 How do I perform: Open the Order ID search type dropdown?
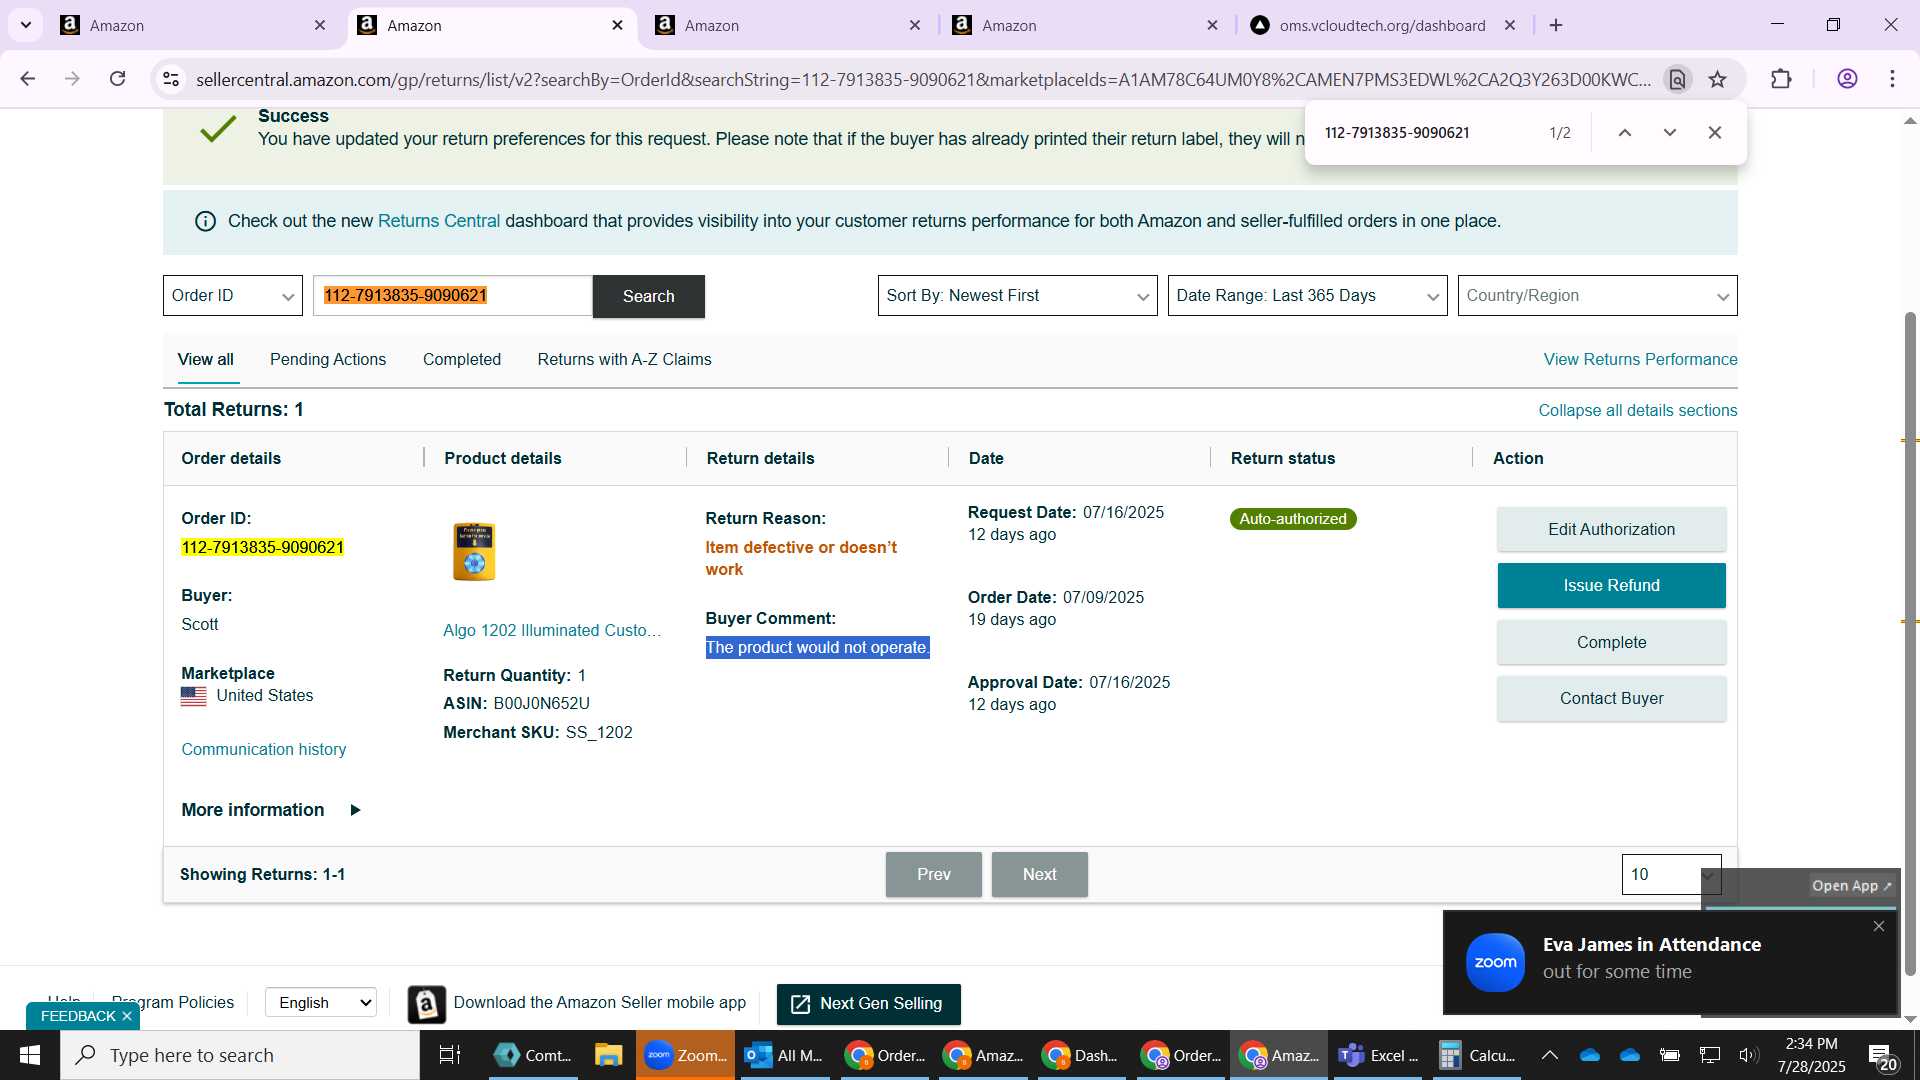coord(232,296)
